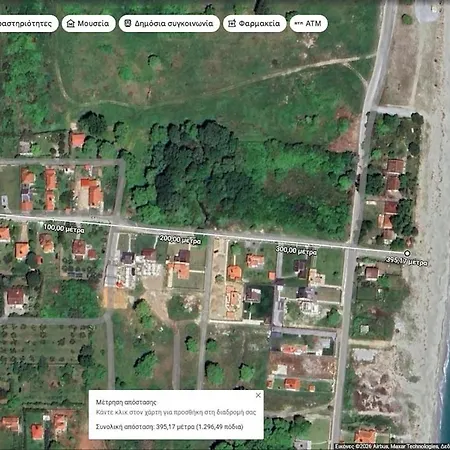Viewport: 450px width, 450px height.
Task: Select the measurement endpoint circle near the beach
Action: click(x=407, y=253)
